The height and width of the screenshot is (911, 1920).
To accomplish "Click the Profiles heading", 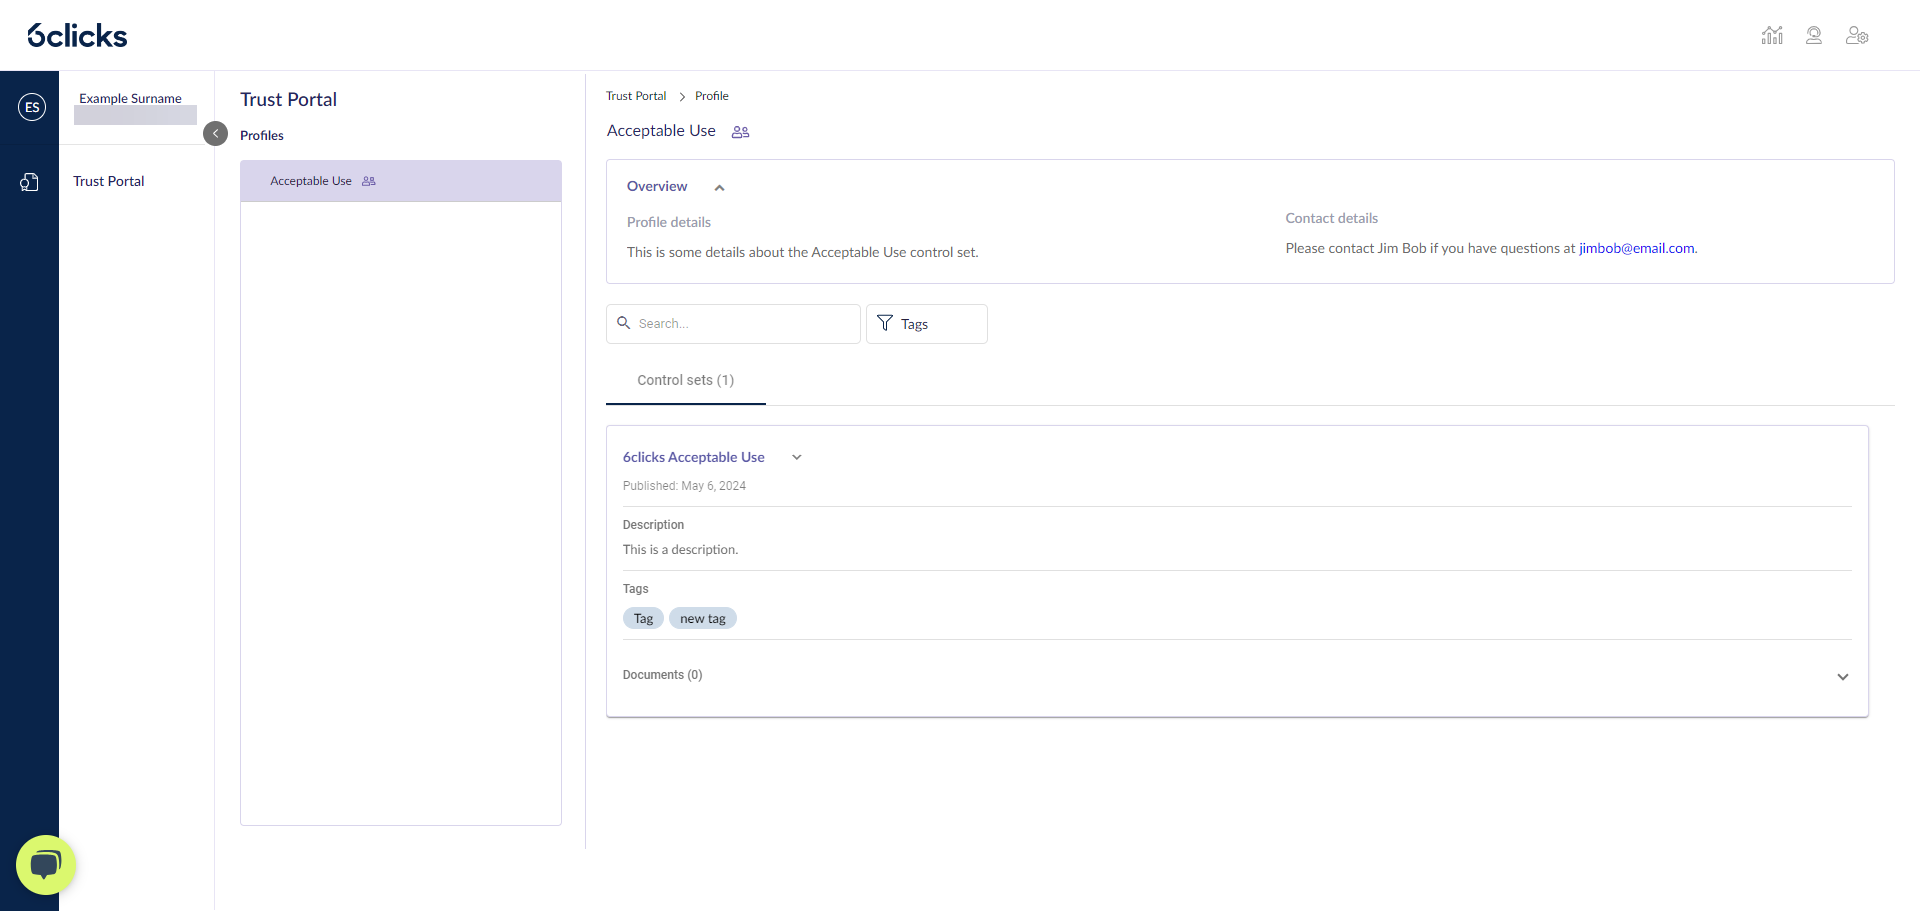I will pyautogui.click(x=262, y=135).
